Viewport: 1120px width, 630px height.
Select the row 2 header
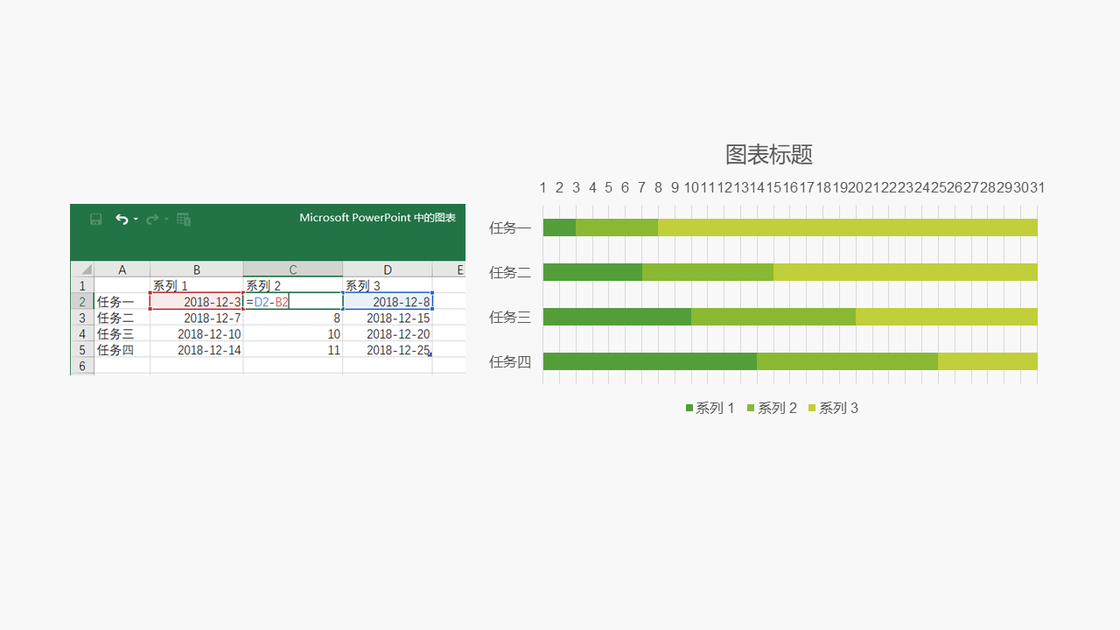point(82,302)
